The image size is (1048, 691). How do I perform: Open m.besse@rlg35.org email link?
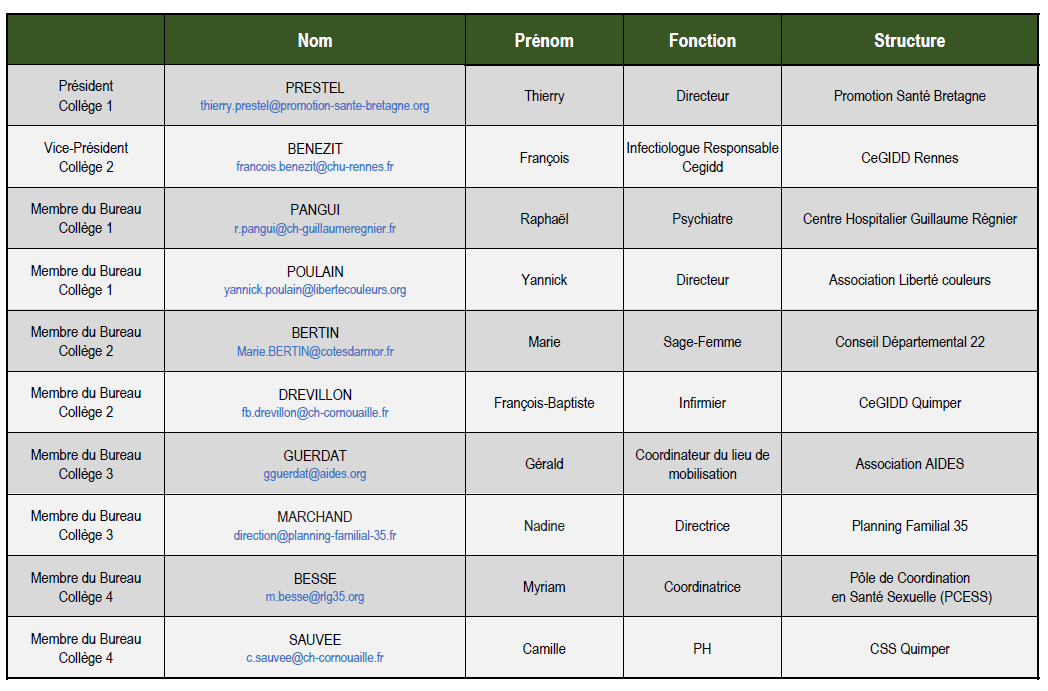(x=315, y=596)
